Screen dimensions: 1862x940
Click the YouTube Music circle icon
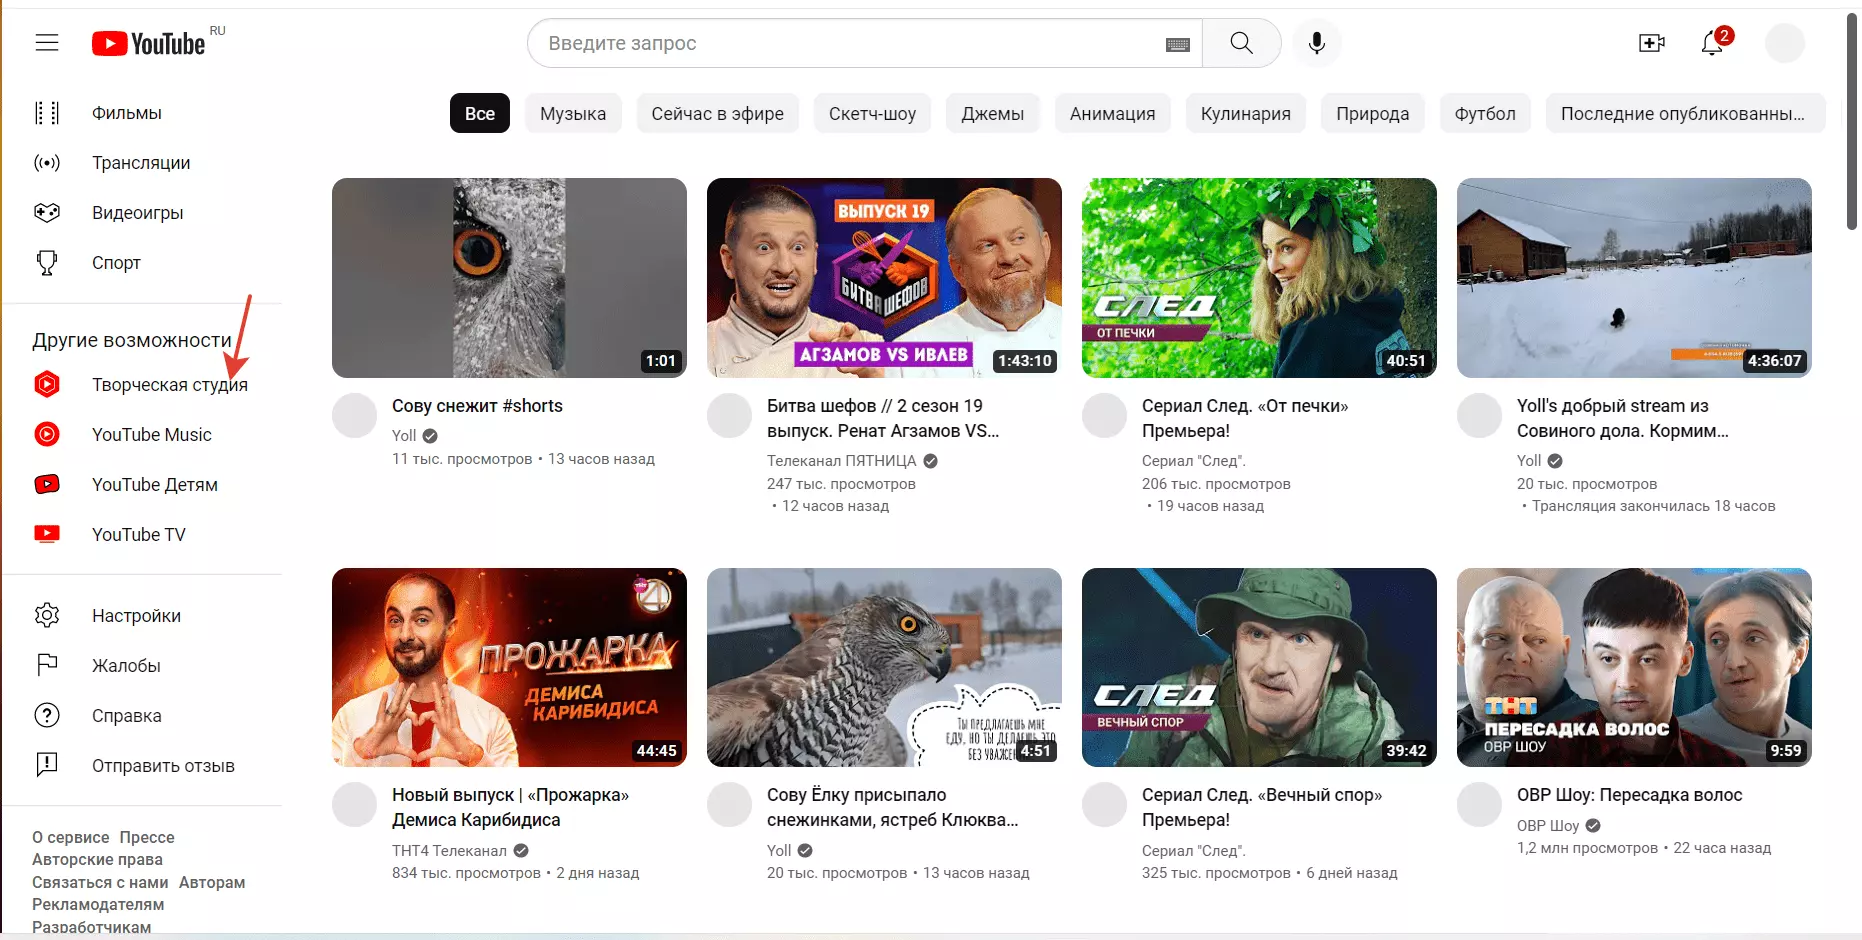[47, 434]
